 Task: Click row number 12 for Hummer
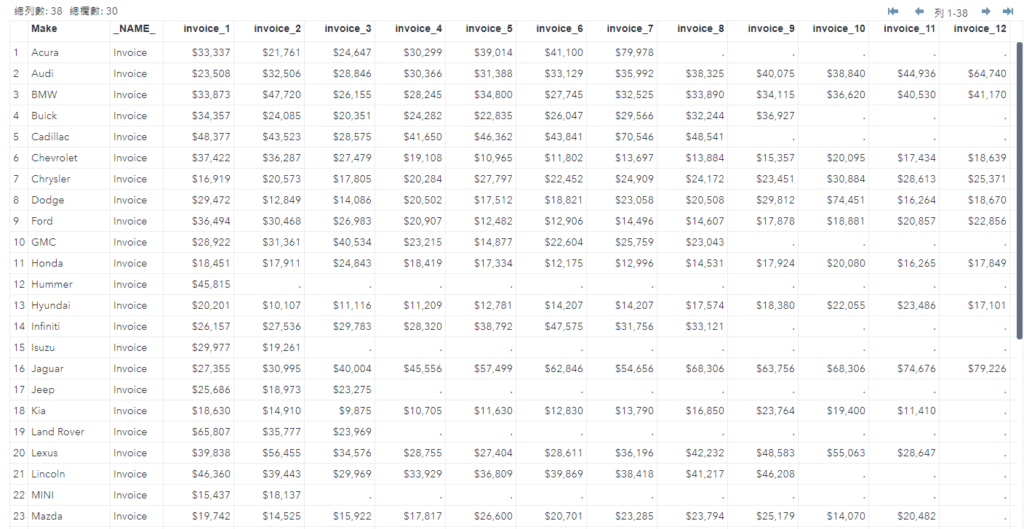click(16, 285)
